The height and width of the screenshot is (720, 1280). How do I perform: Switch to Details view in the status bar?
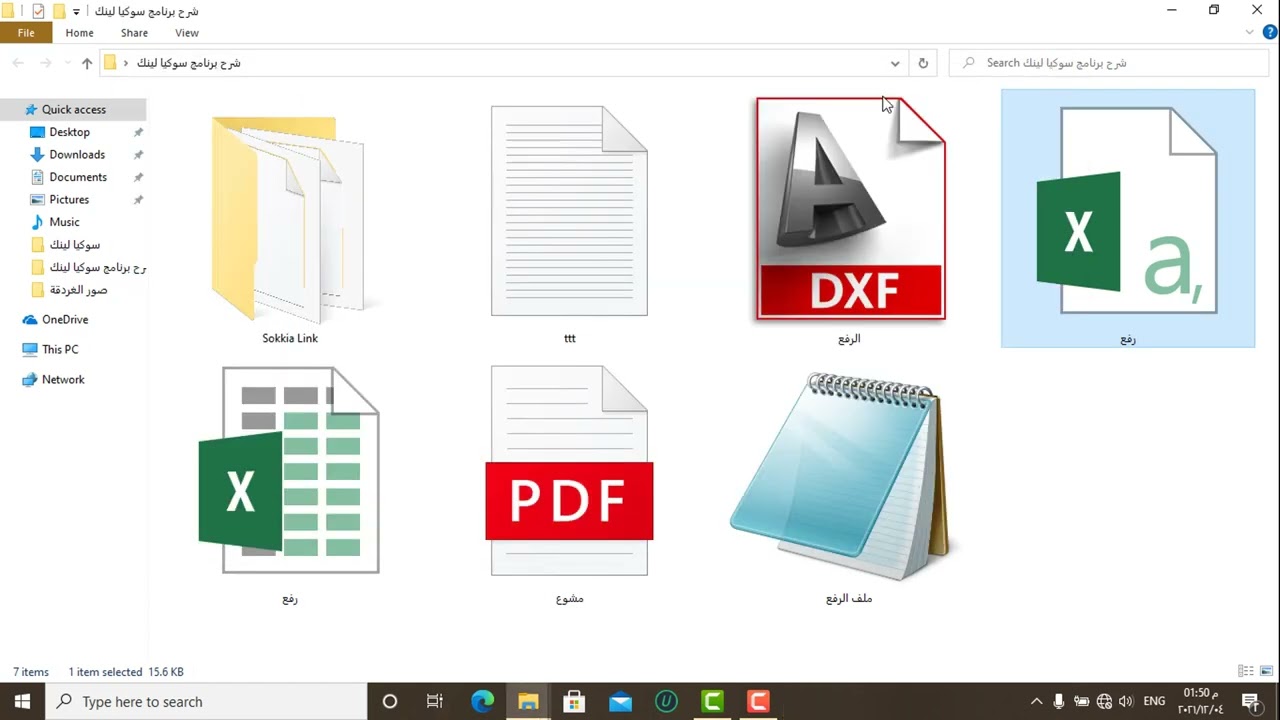1246,672
